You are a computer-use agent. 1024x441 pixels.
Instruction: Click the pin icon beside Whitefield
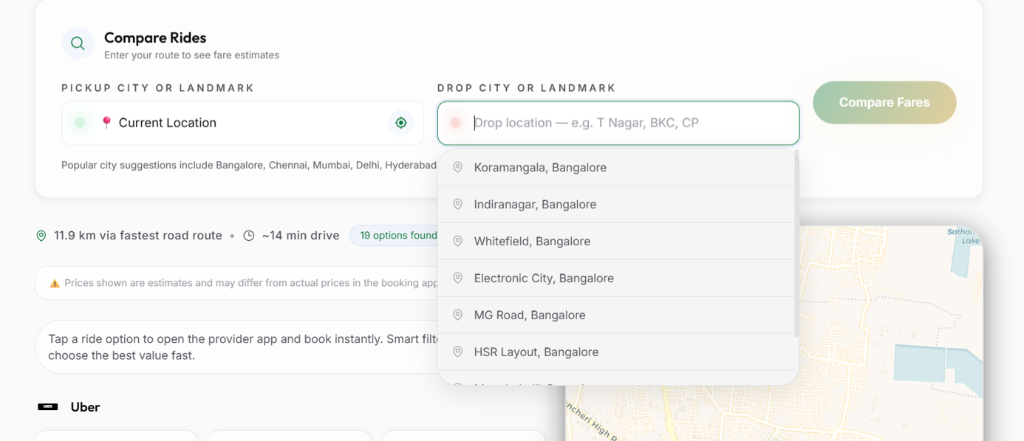[x=458, y=241]
